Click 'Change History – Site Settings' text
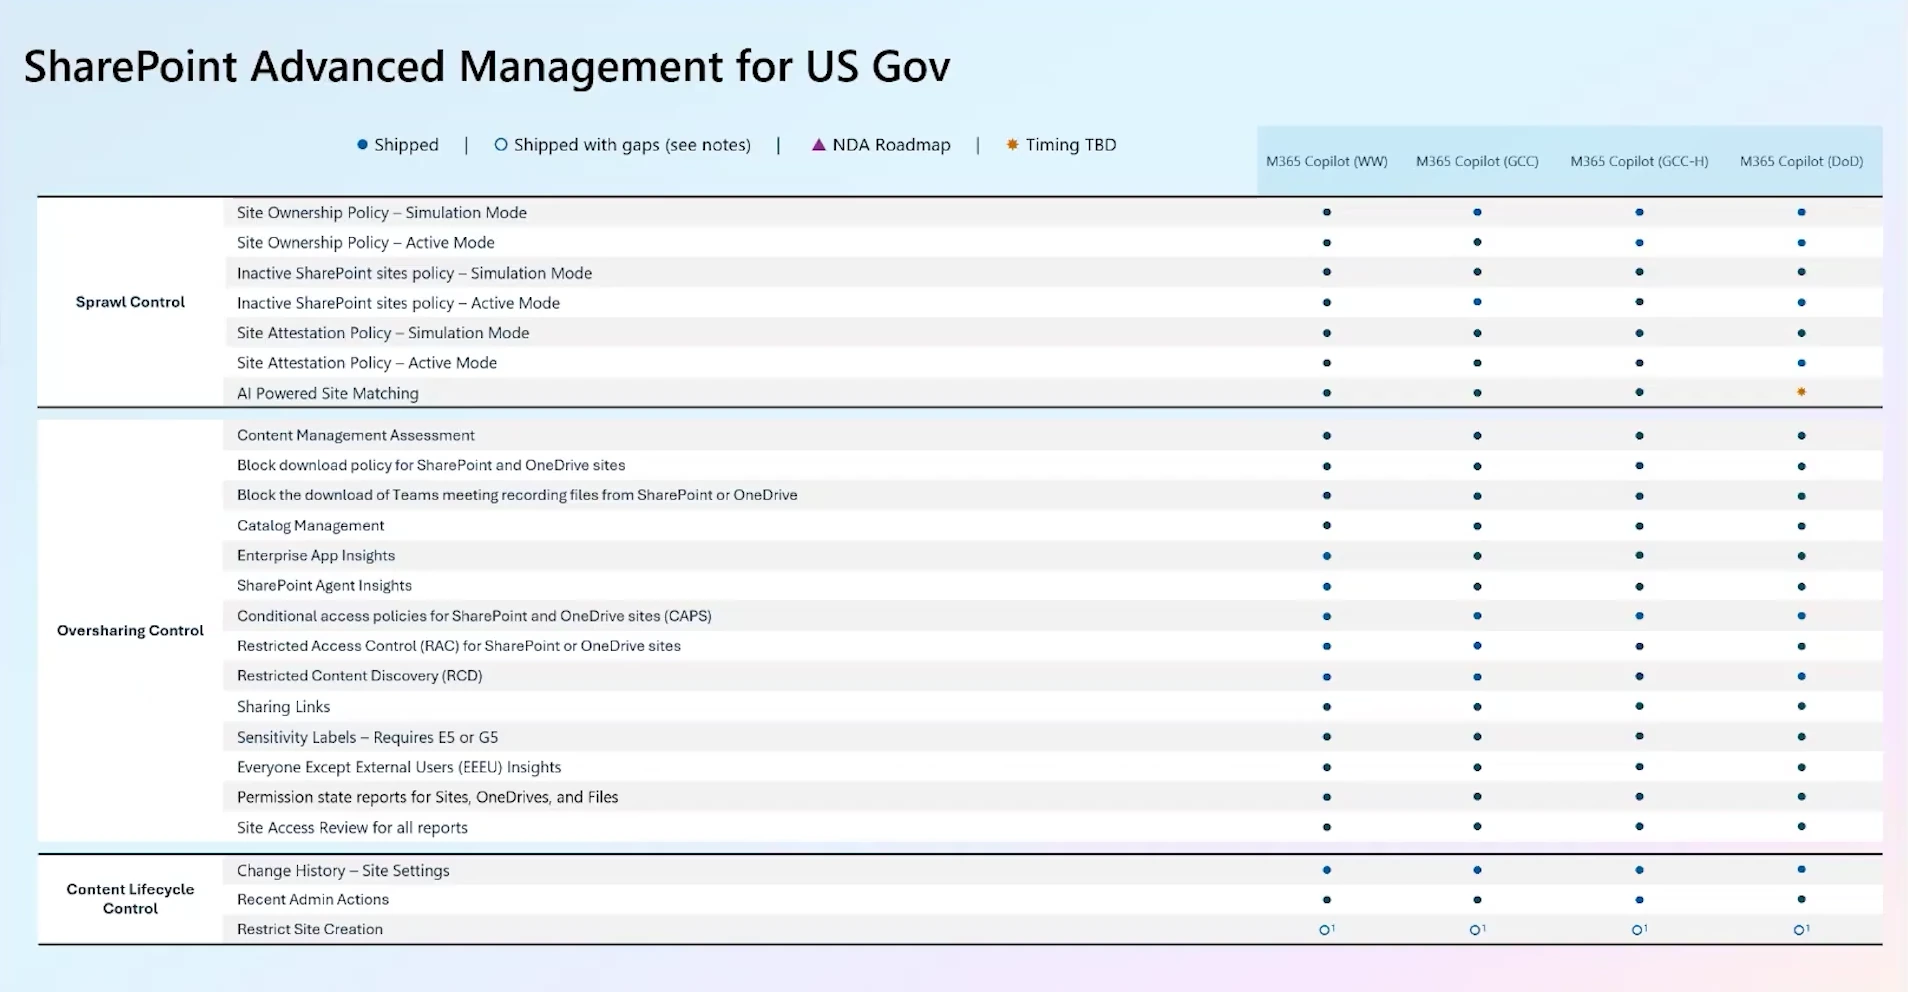This screenshot has width=1908, height=992. point(343,871)
